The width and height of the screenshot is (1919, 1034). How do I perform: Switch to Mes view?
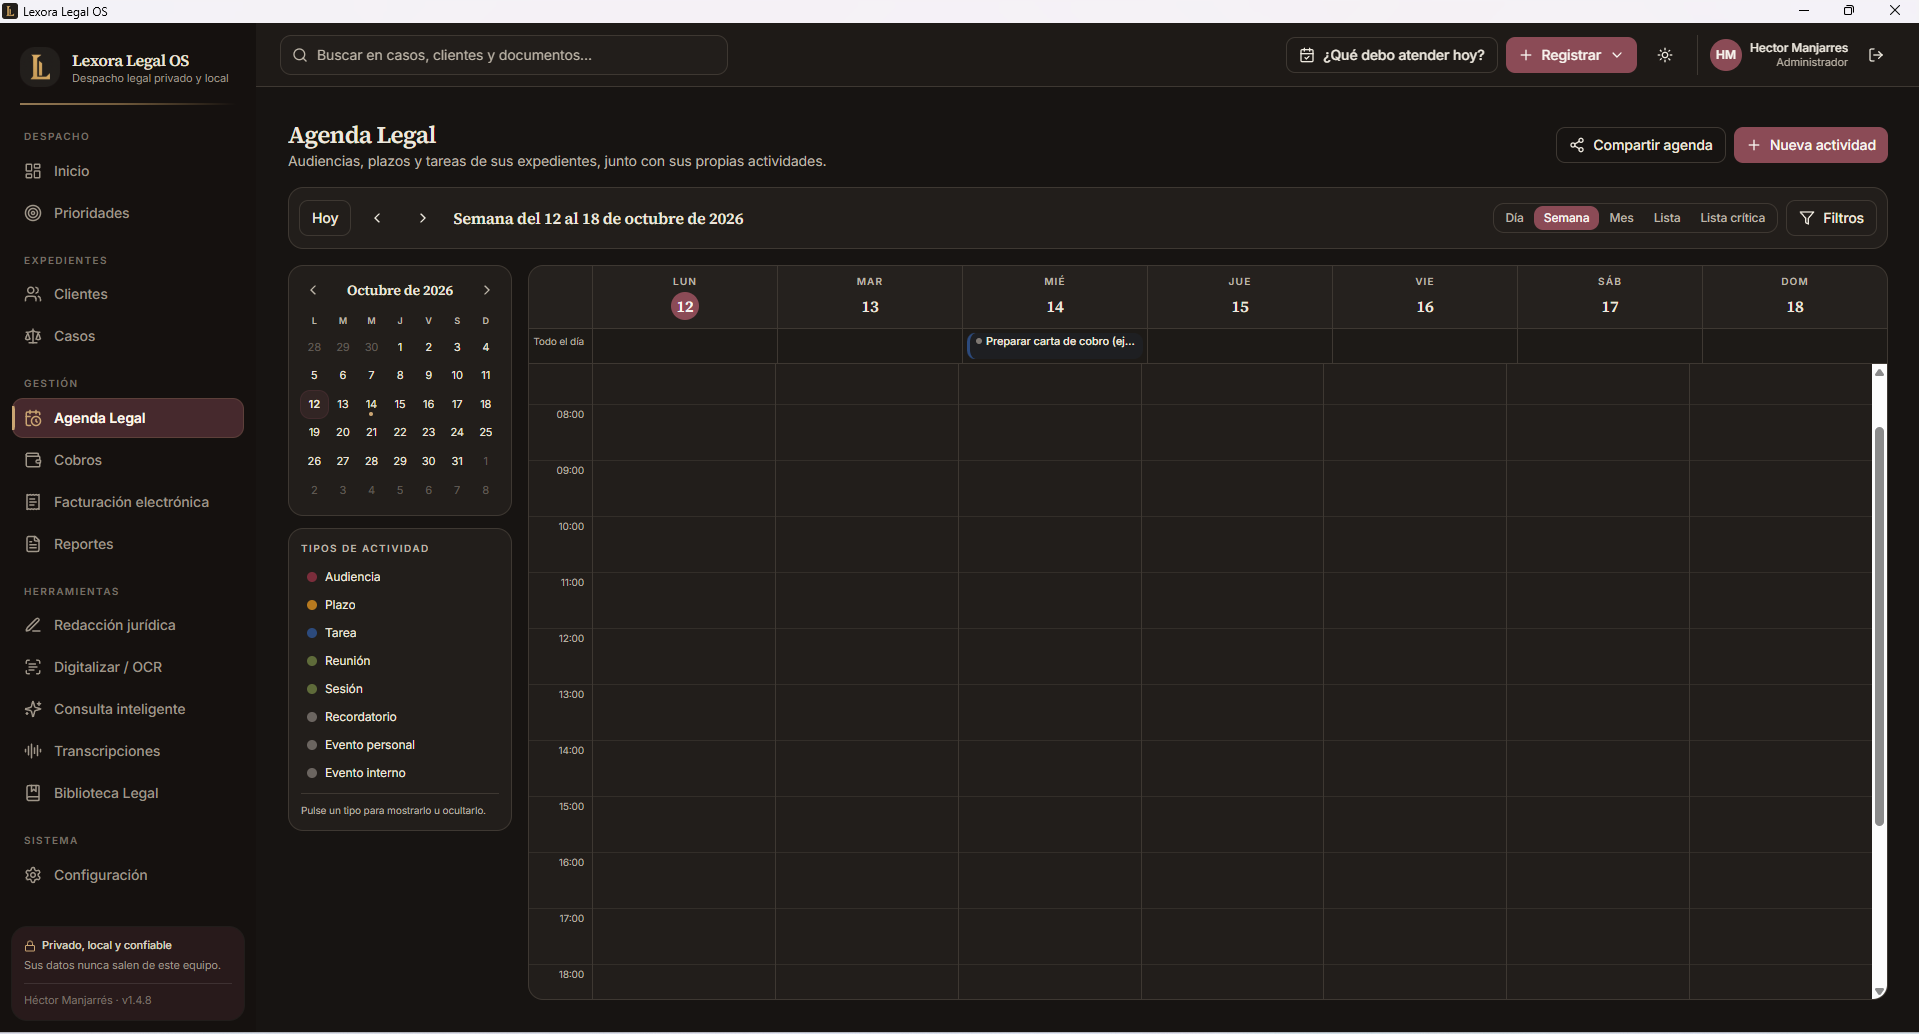[1621, 218]
